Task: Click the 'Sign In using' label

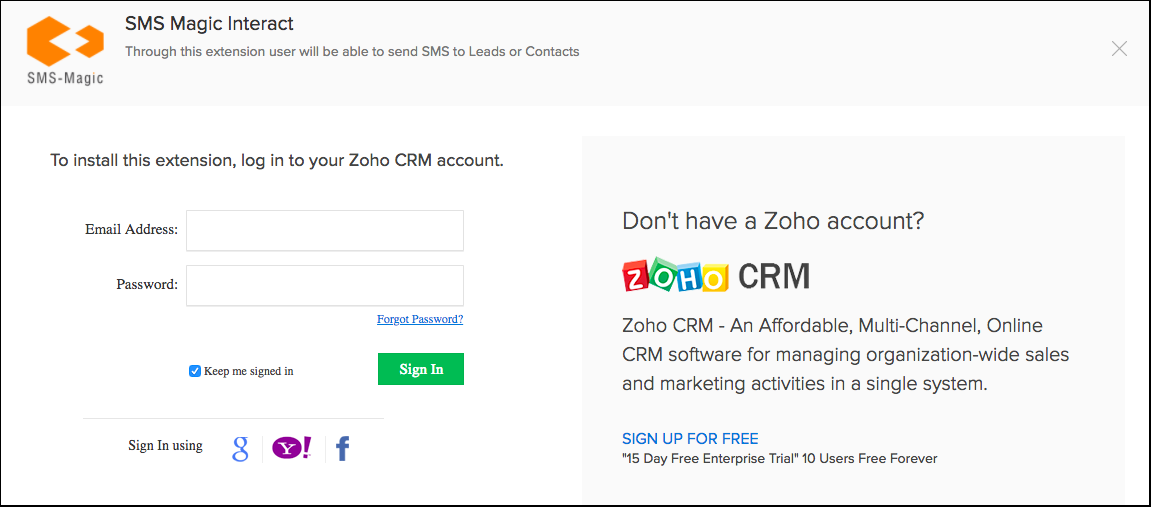Action: [165, 446]
